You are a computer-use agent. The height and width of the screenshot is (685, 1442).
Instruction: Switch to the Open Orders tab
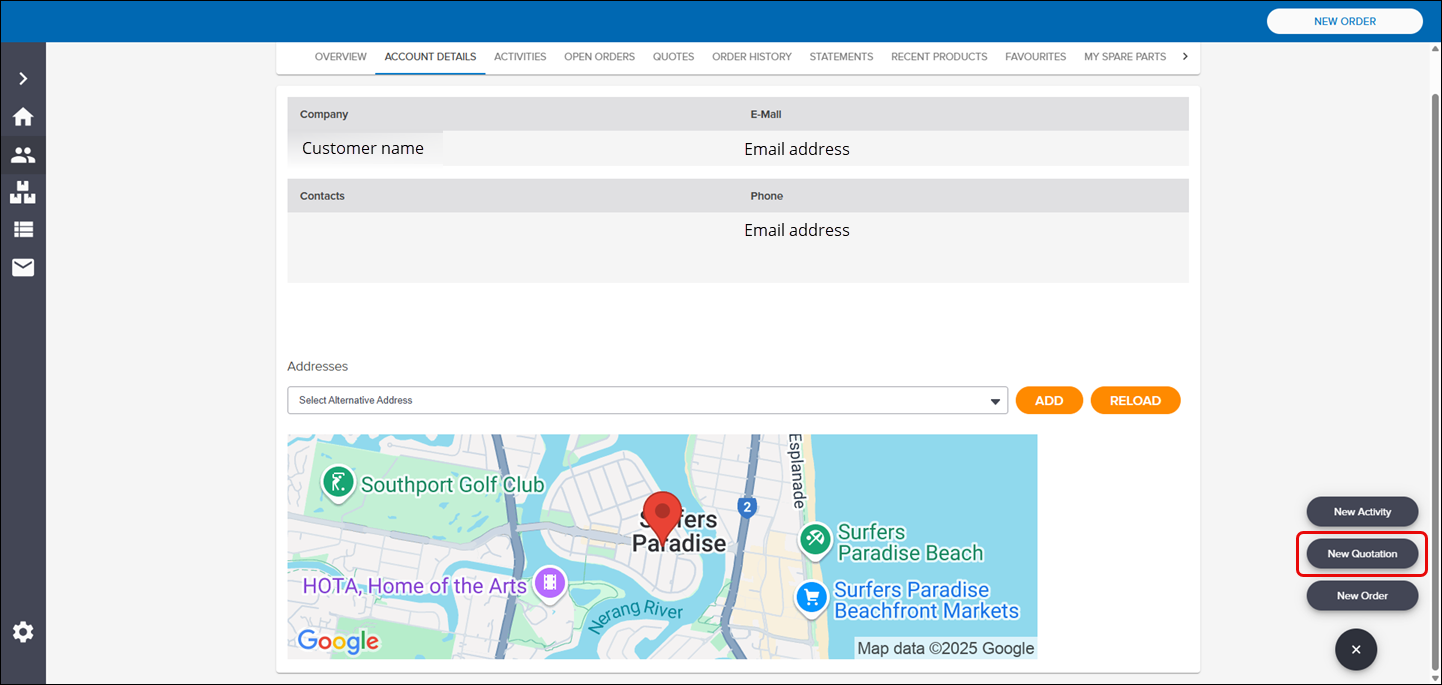[599, 57]
